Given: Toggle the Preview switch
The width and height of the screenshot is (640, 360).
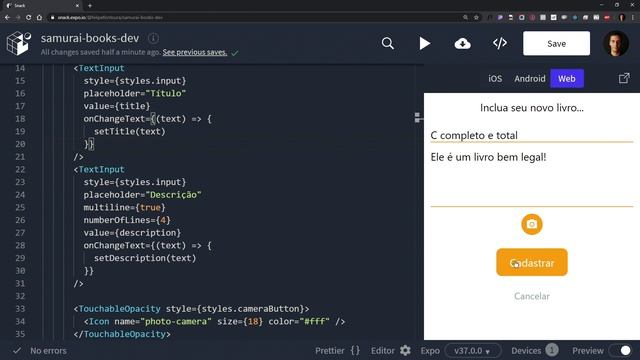Looking at the screenshot, I should click(620, 351).
